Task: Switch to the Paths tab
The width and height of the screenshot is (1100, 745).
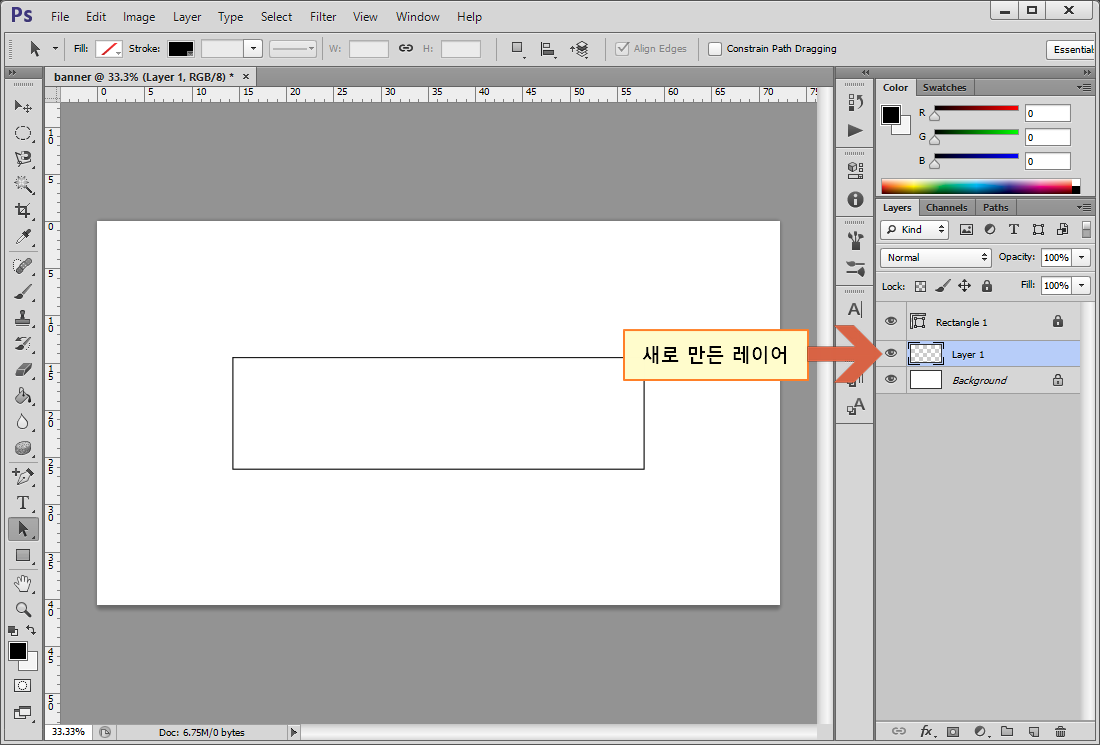Action: [x=995, y=207]
